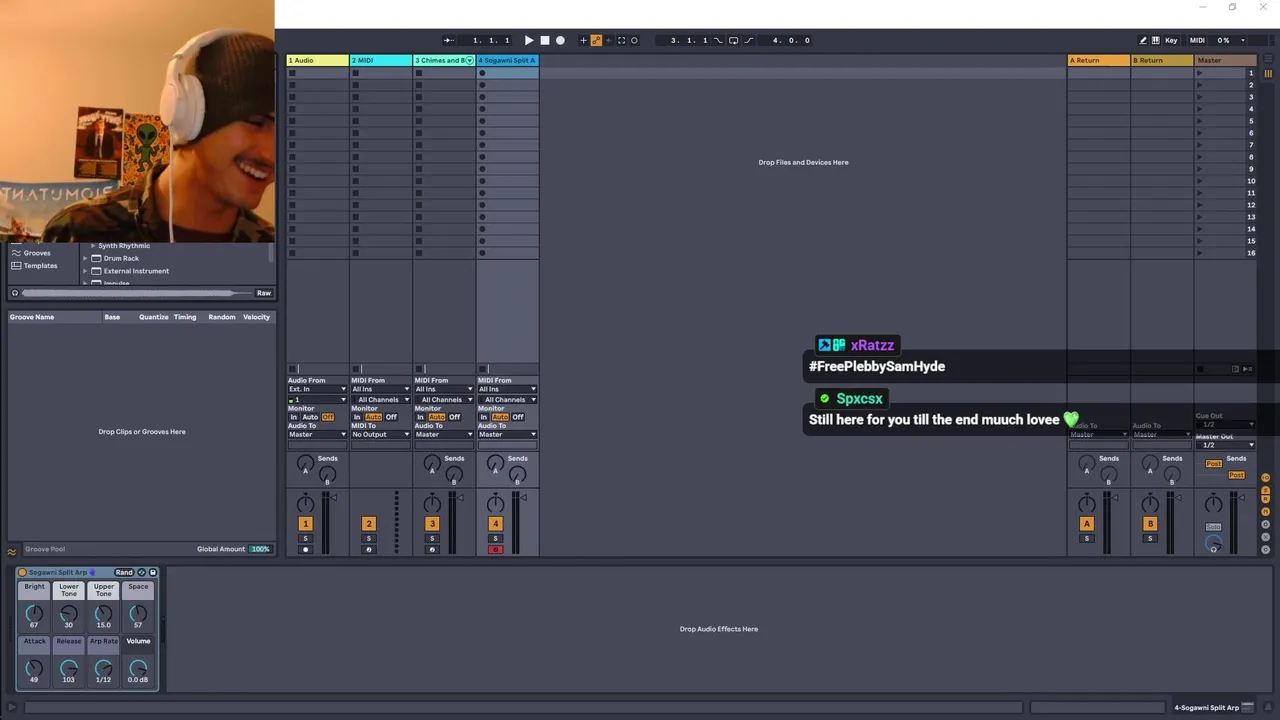Open MIDI From All Ins on track 2
This screenshot has width=1280, height=720.
point(380,389)
